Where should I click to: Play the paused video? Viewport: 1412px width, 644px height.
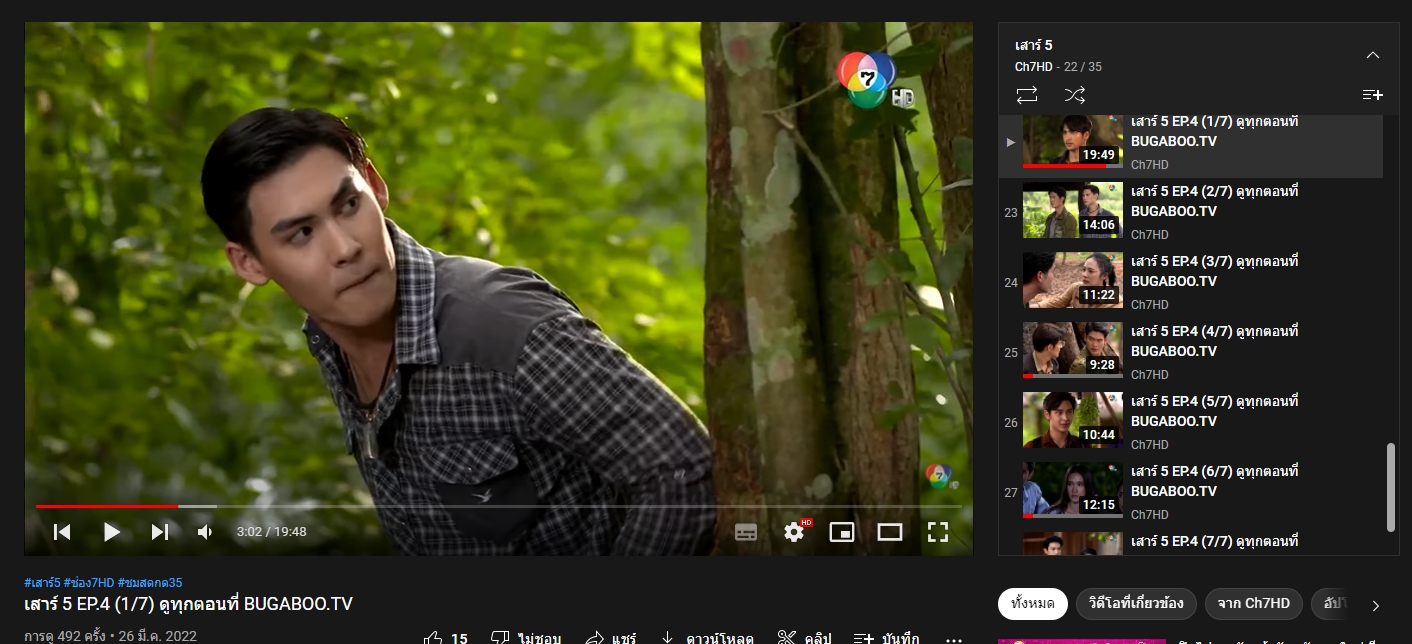(x=111, y=532)
